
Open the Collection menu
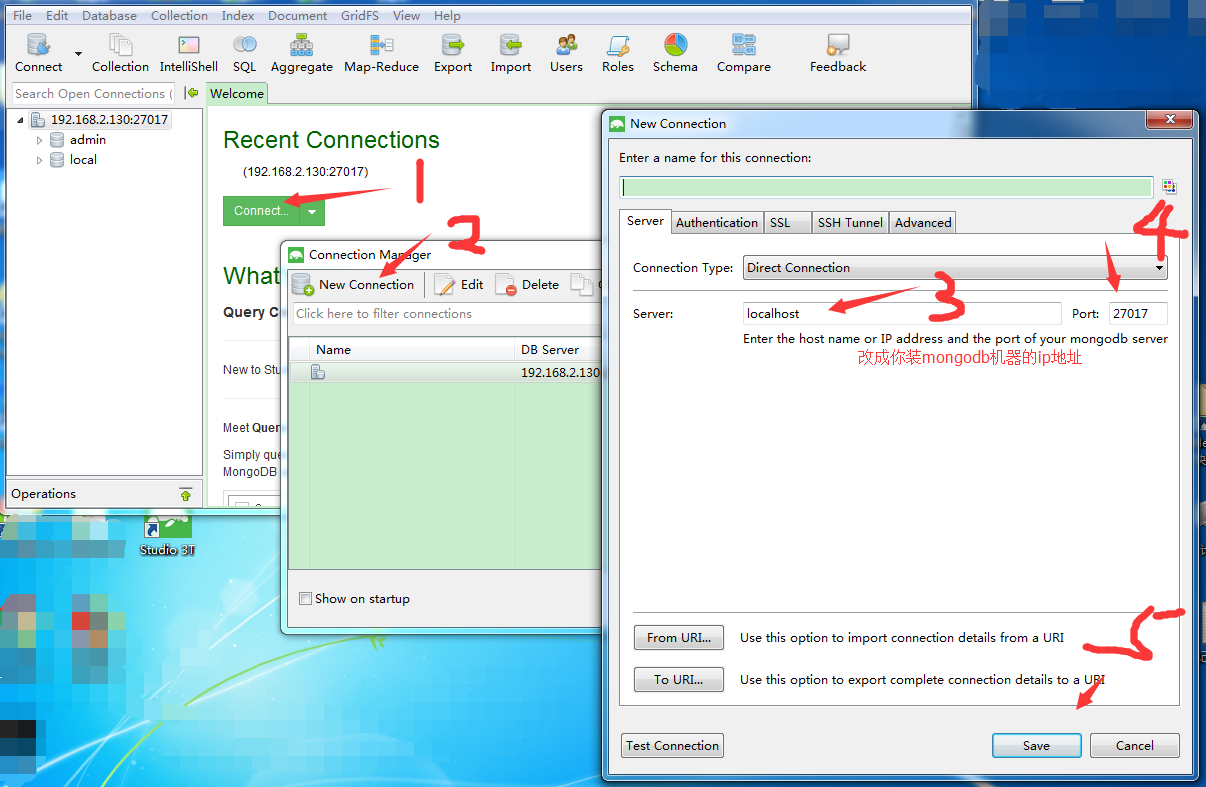179,16
